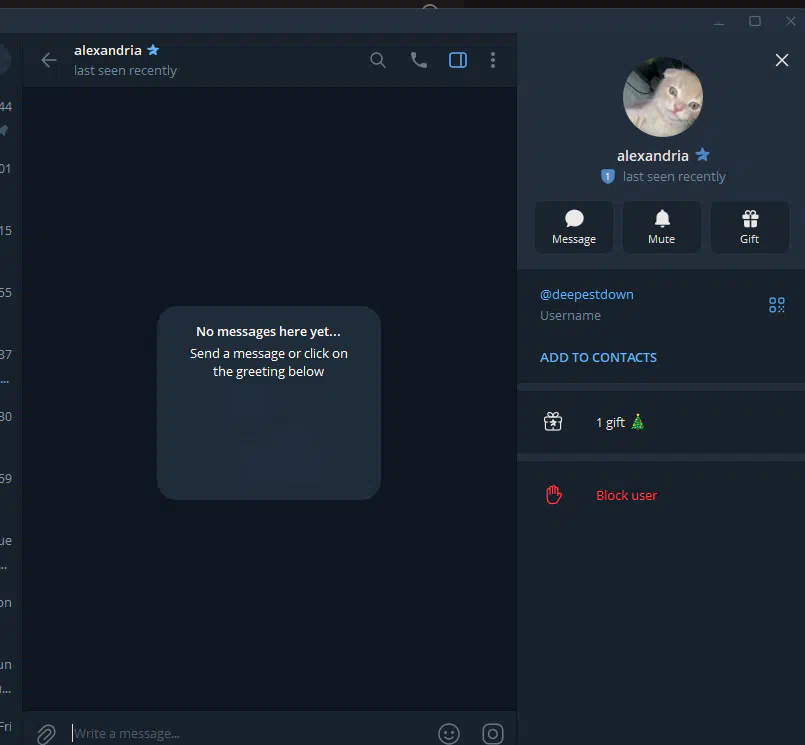The width and height of the screenshot is (805, 745).
Task: Click the Premium star in chat header
Action: [153, 50]
